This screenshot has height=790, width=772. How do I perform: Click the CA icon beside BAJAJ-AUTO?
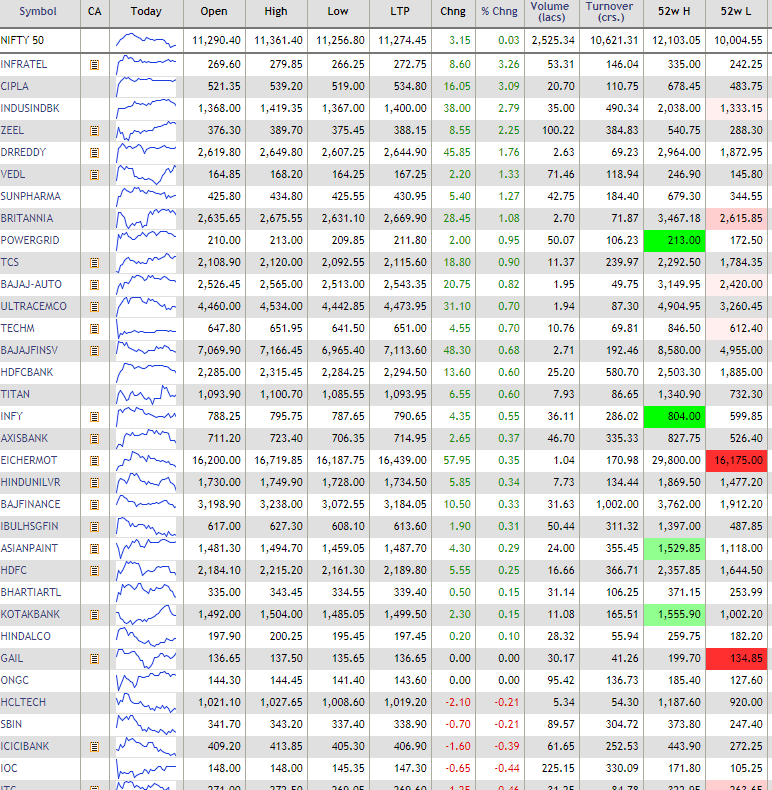[94, 284]
